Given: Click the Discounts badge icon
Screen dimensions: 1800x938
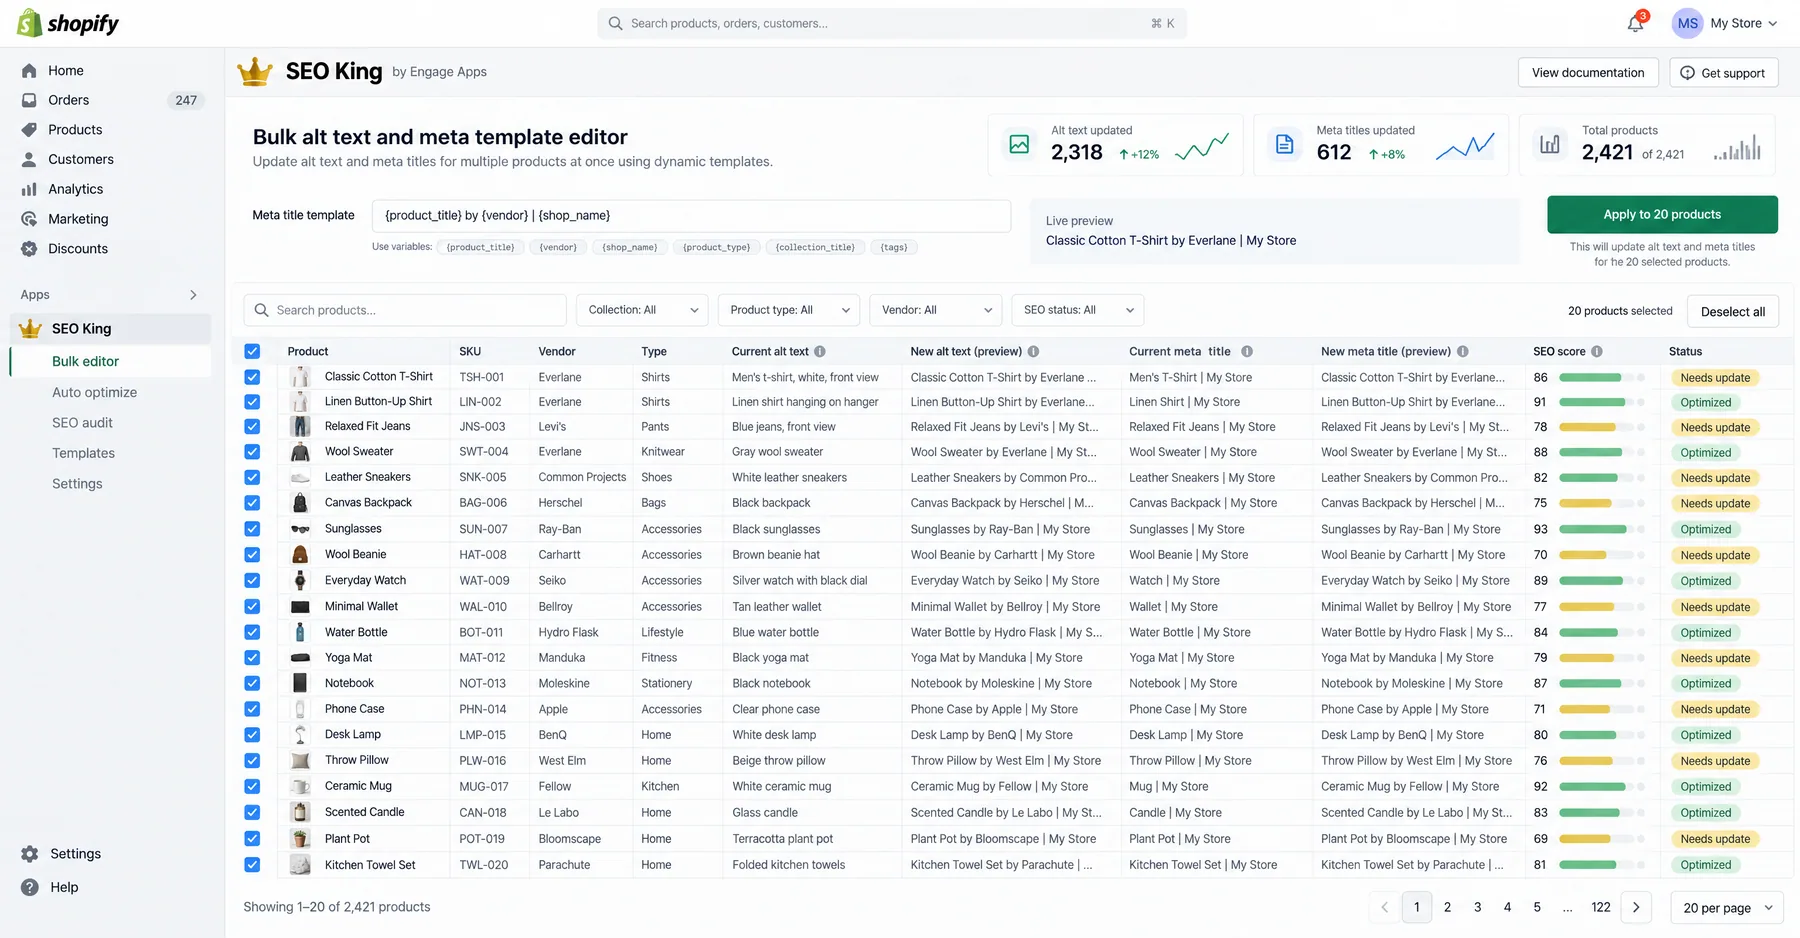Looking at the screenshot, I should click(x=29, y=249).
